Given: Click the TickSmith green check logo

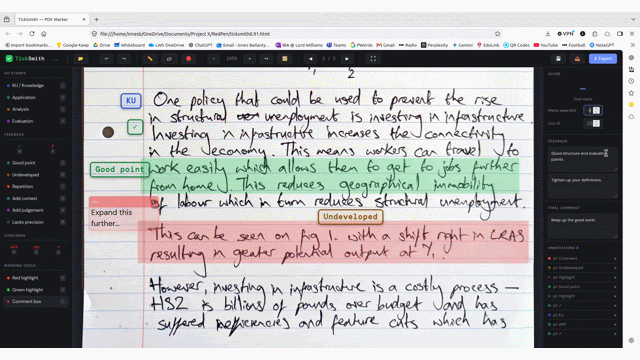Looking at the screenshot, I should tap(9, 59).
